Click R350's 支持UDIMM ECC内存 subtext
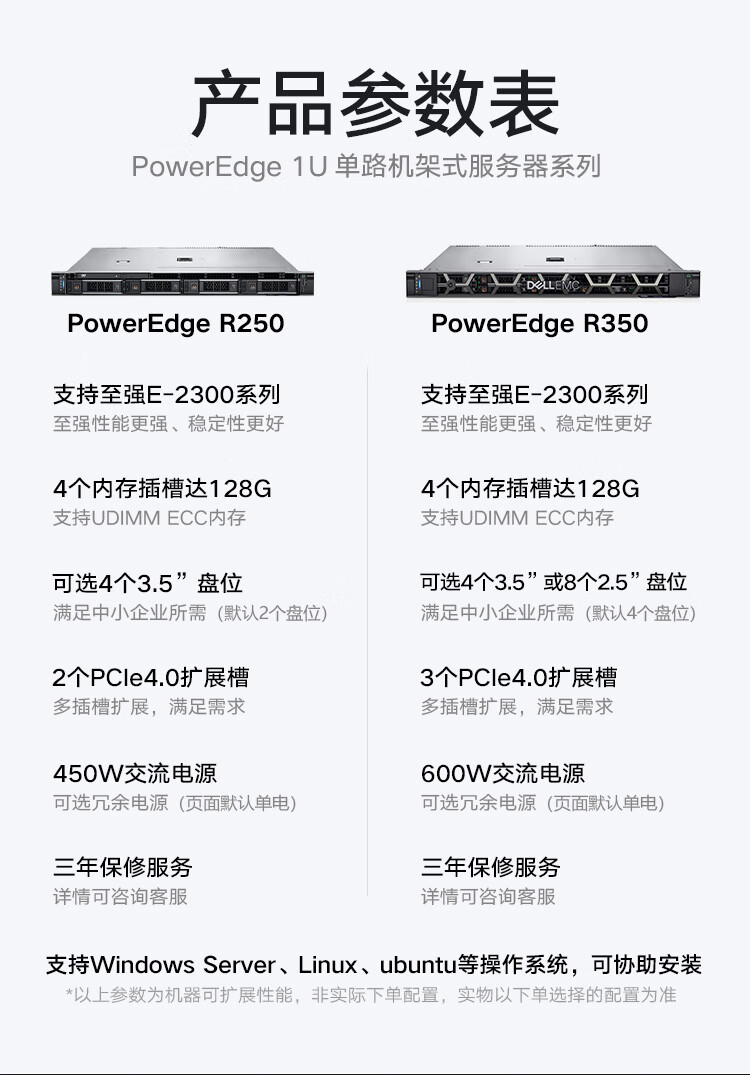Image resolution: width=750 pixels, height=1075 pixels. coord(517,518)
